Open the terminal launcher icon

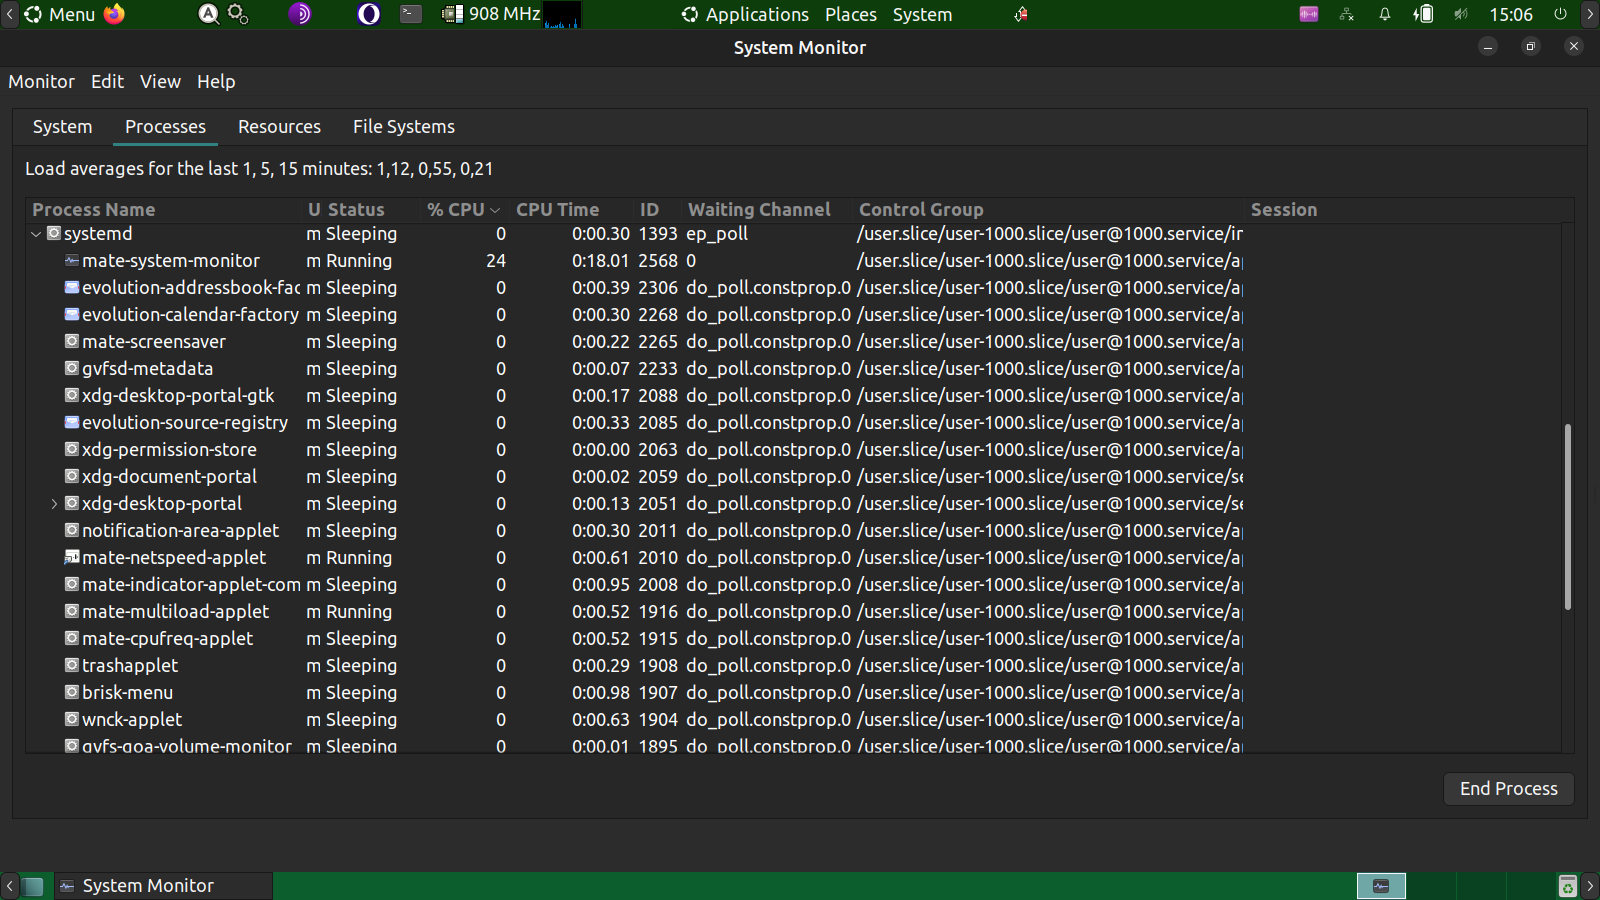[x=411, y=14]
